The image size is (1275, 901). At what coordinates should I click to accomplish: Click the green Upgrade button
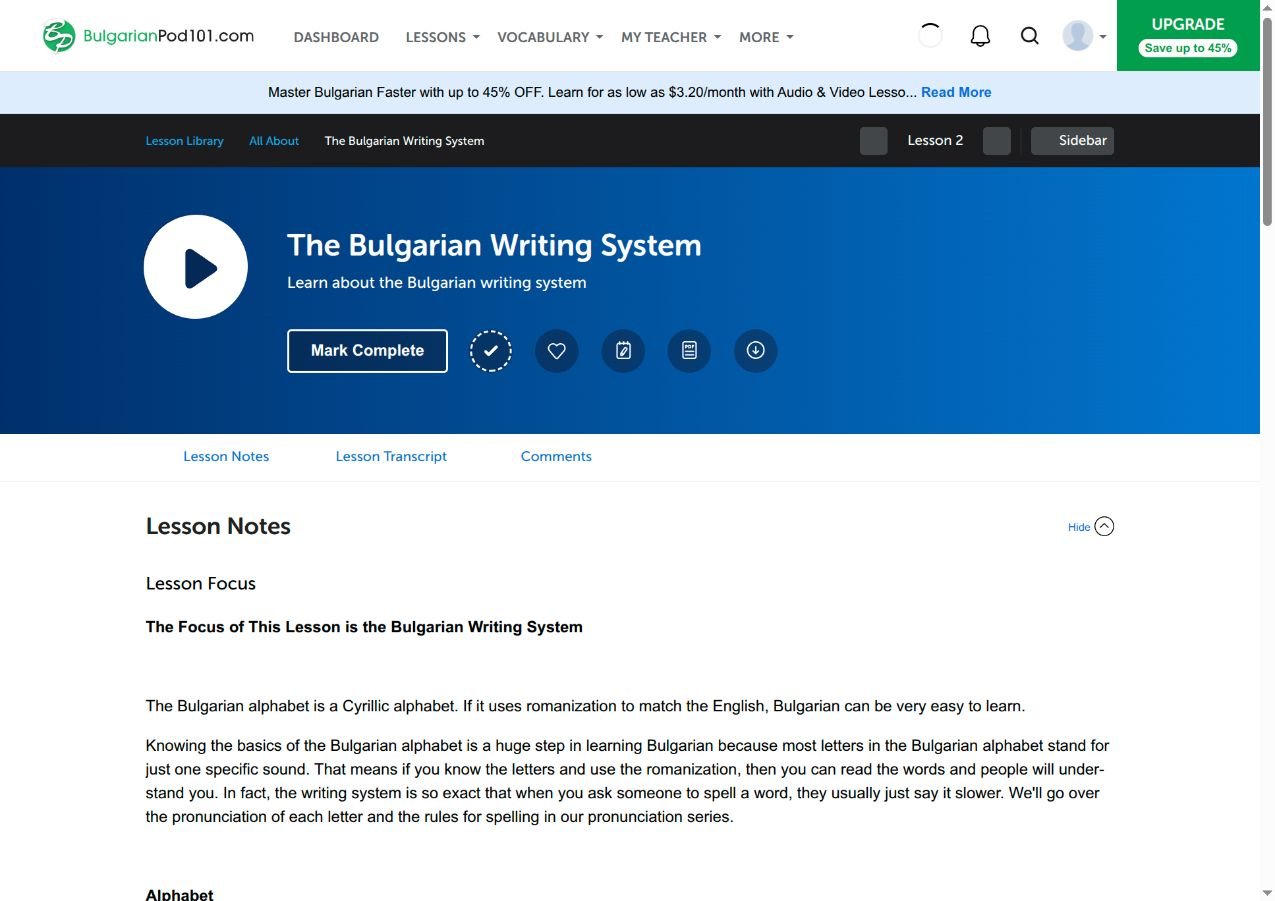pos(1188,36)
